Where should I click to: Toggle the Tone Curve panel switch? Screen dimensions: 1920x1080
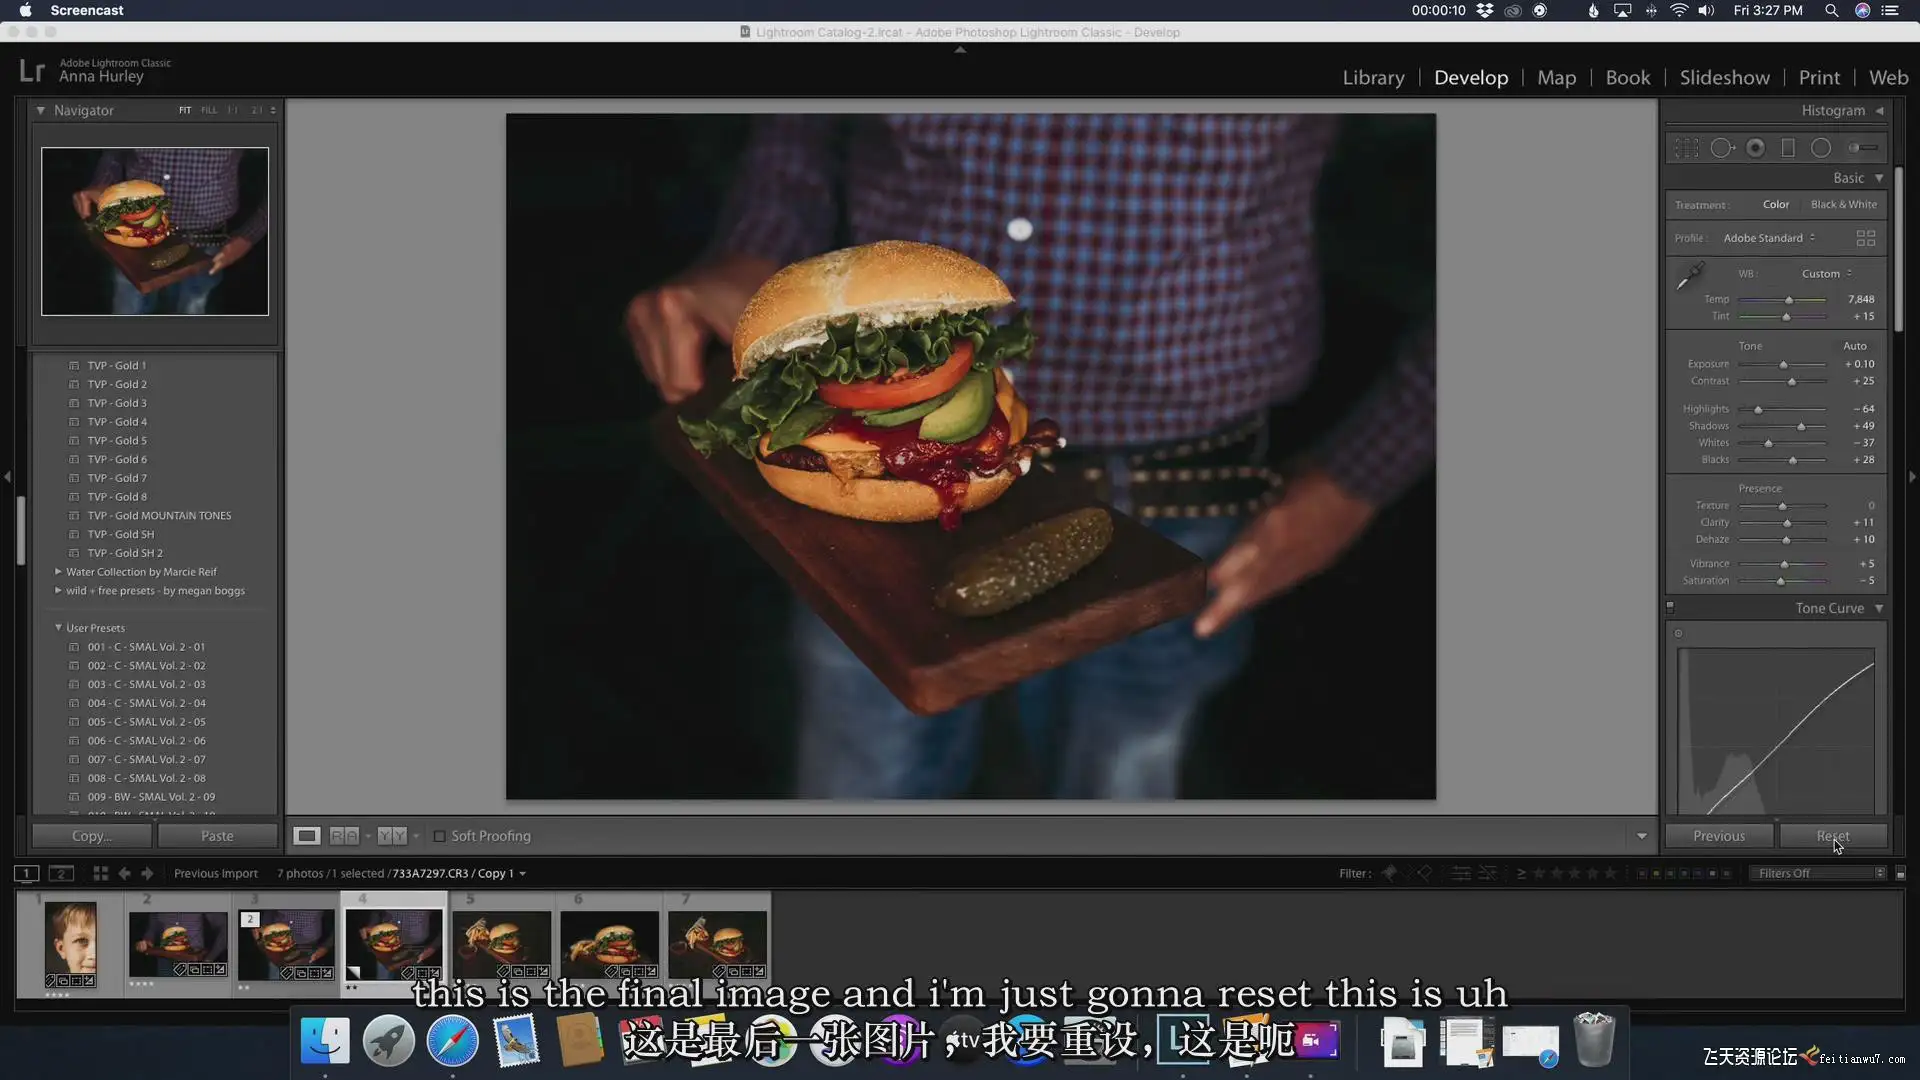tap(1670, 607)
